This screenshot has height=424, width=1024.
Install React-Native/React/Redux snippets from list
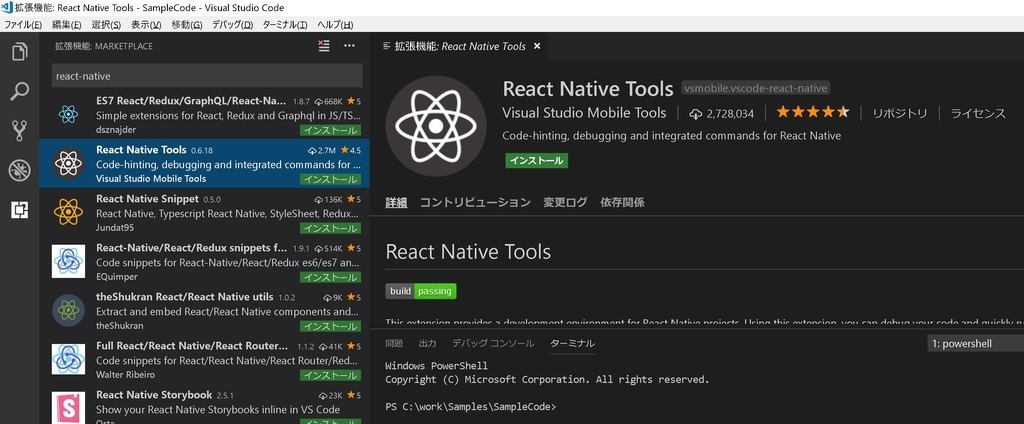[x=330, y=277]
